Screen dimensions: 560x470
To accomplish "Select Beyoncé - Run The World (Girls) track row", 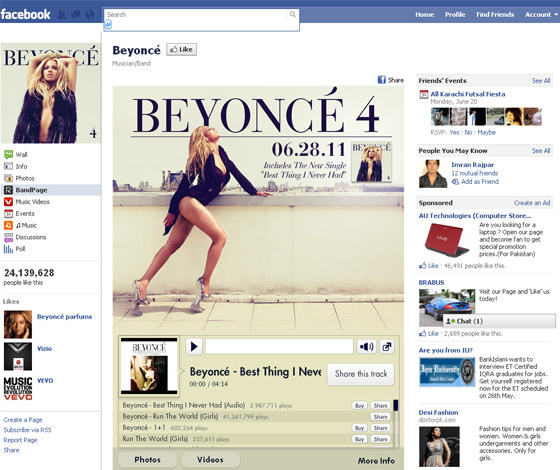I will tap(256, 416).
